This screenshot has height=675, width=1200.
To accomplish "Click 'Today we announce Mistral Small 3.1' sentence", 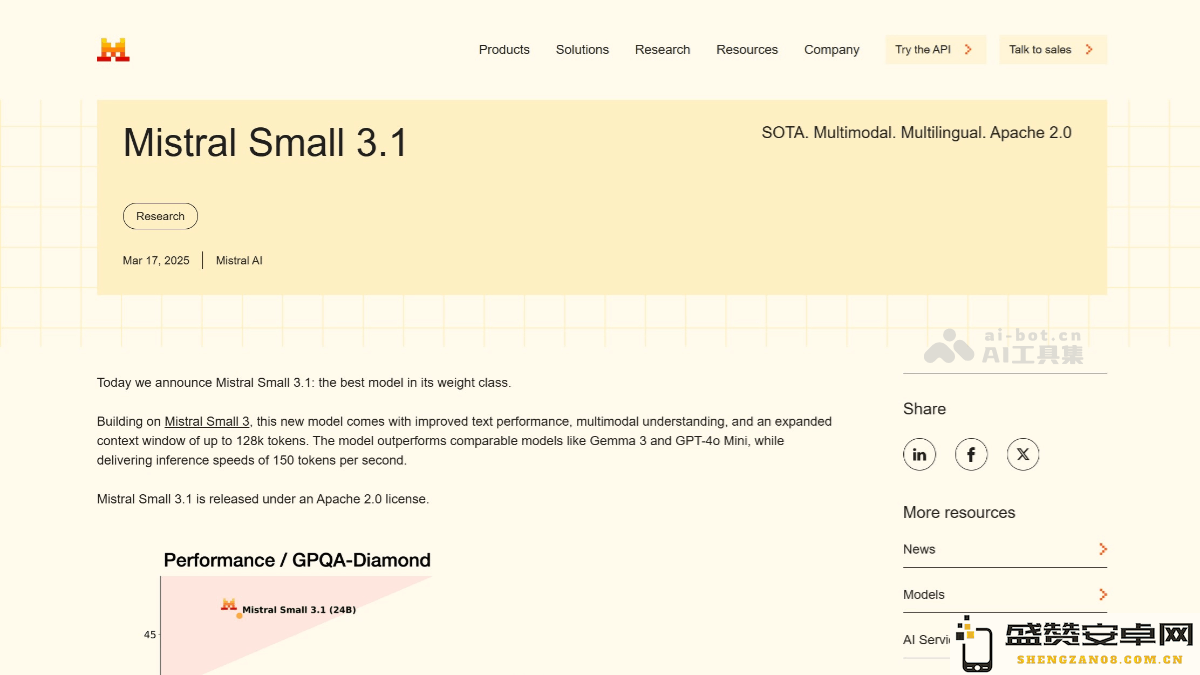I will [x=304, y=383].
